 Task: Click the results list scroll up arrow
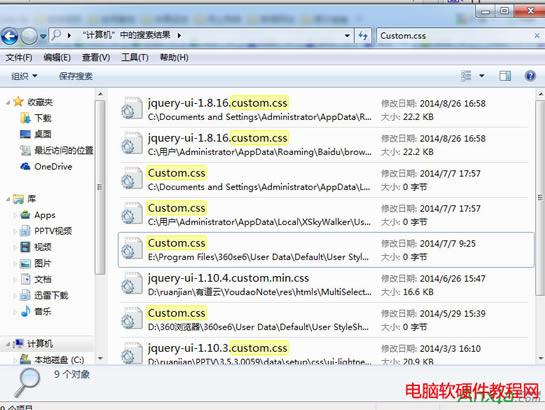pyautogui.click(x=540, y=94)
